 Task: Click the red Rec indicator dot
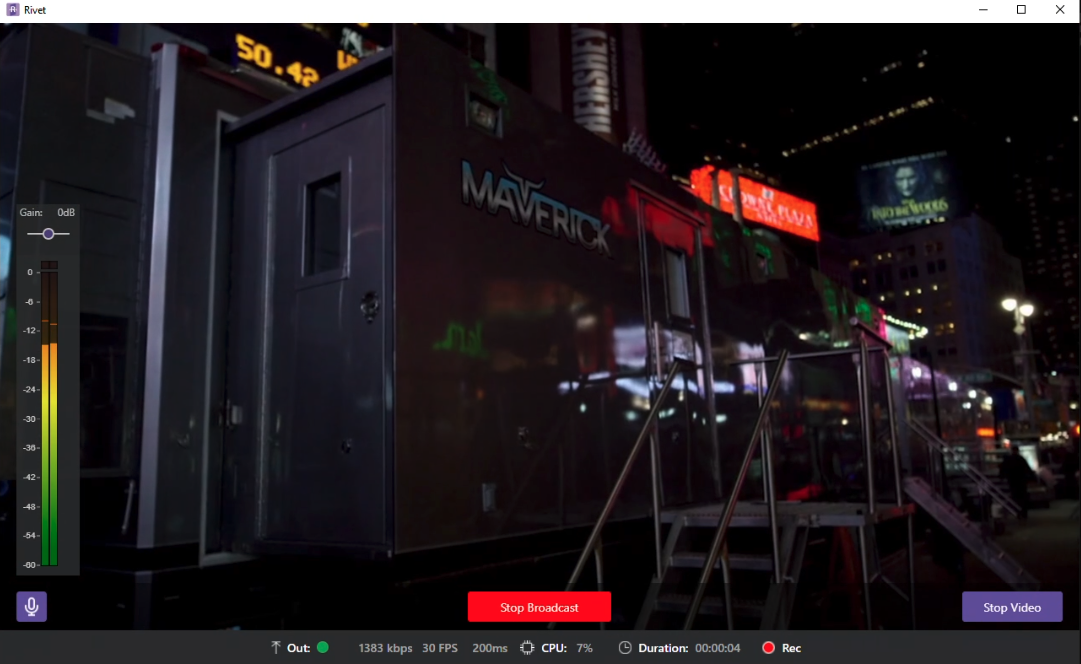(769, 647)
